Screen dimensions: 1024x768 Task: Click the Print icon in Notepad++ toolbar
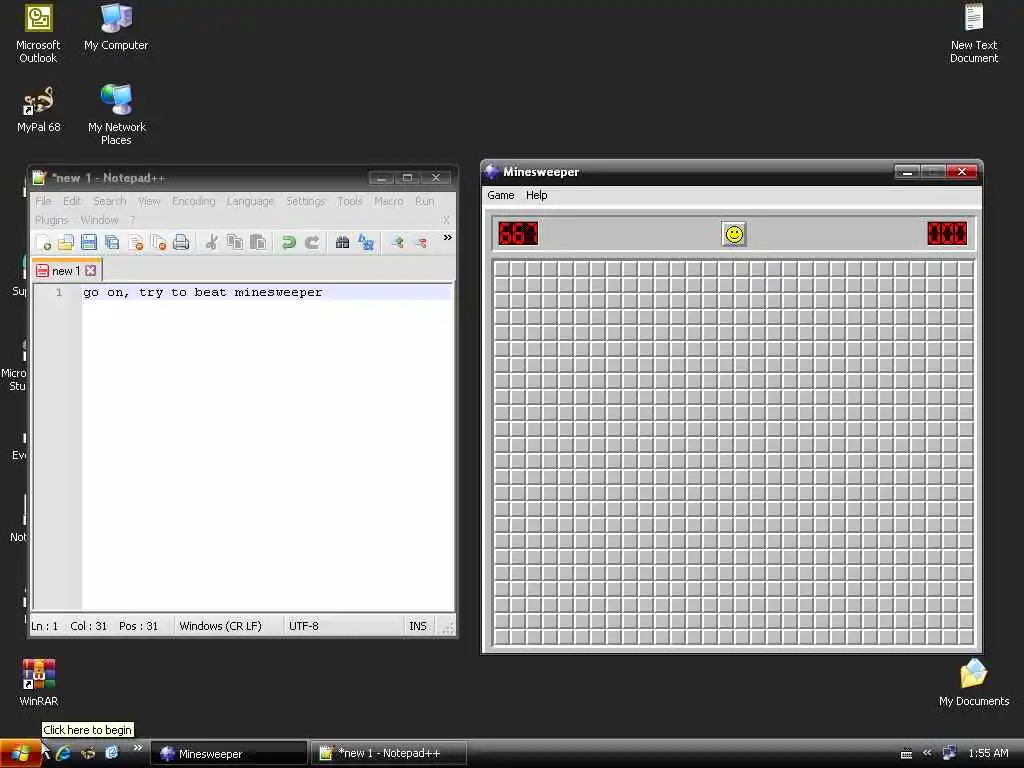(x=181, y=242)
